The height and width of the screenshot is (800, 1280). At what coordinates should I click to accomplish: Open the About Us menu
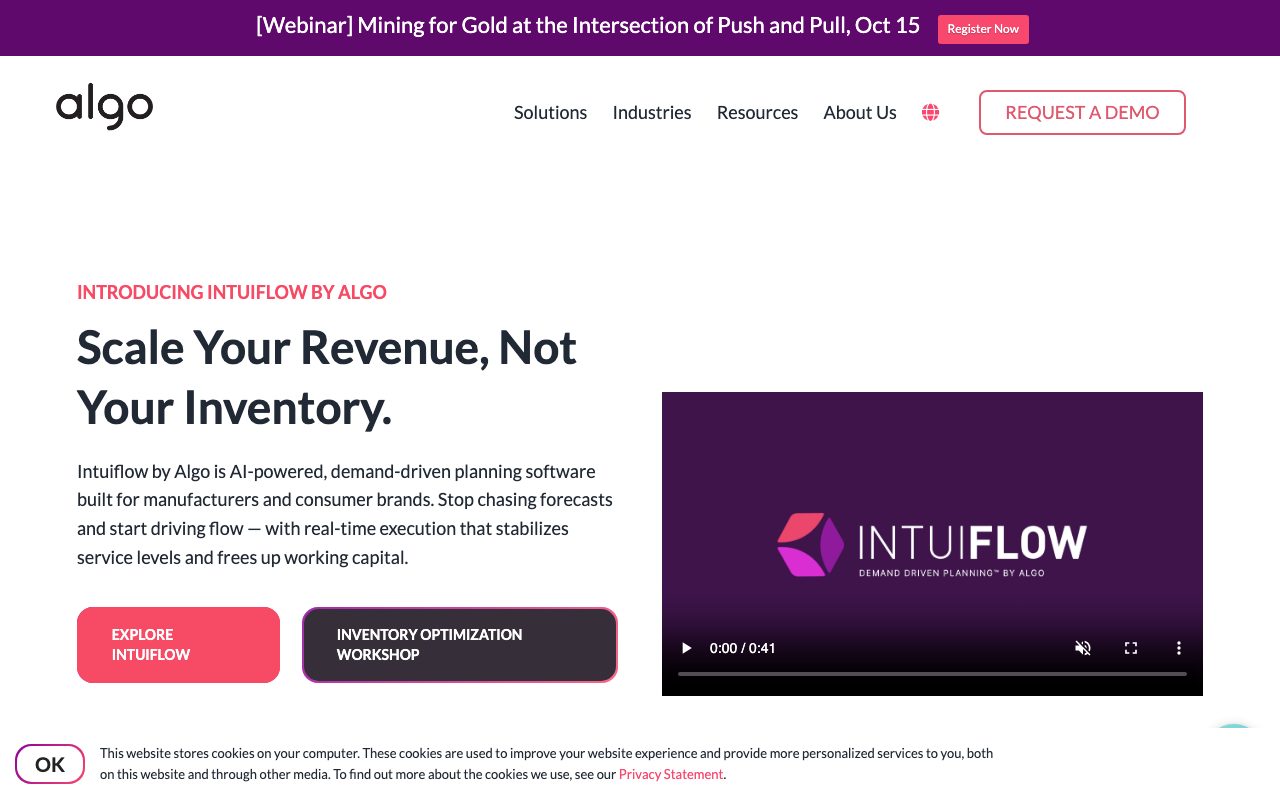coord(860,112)
